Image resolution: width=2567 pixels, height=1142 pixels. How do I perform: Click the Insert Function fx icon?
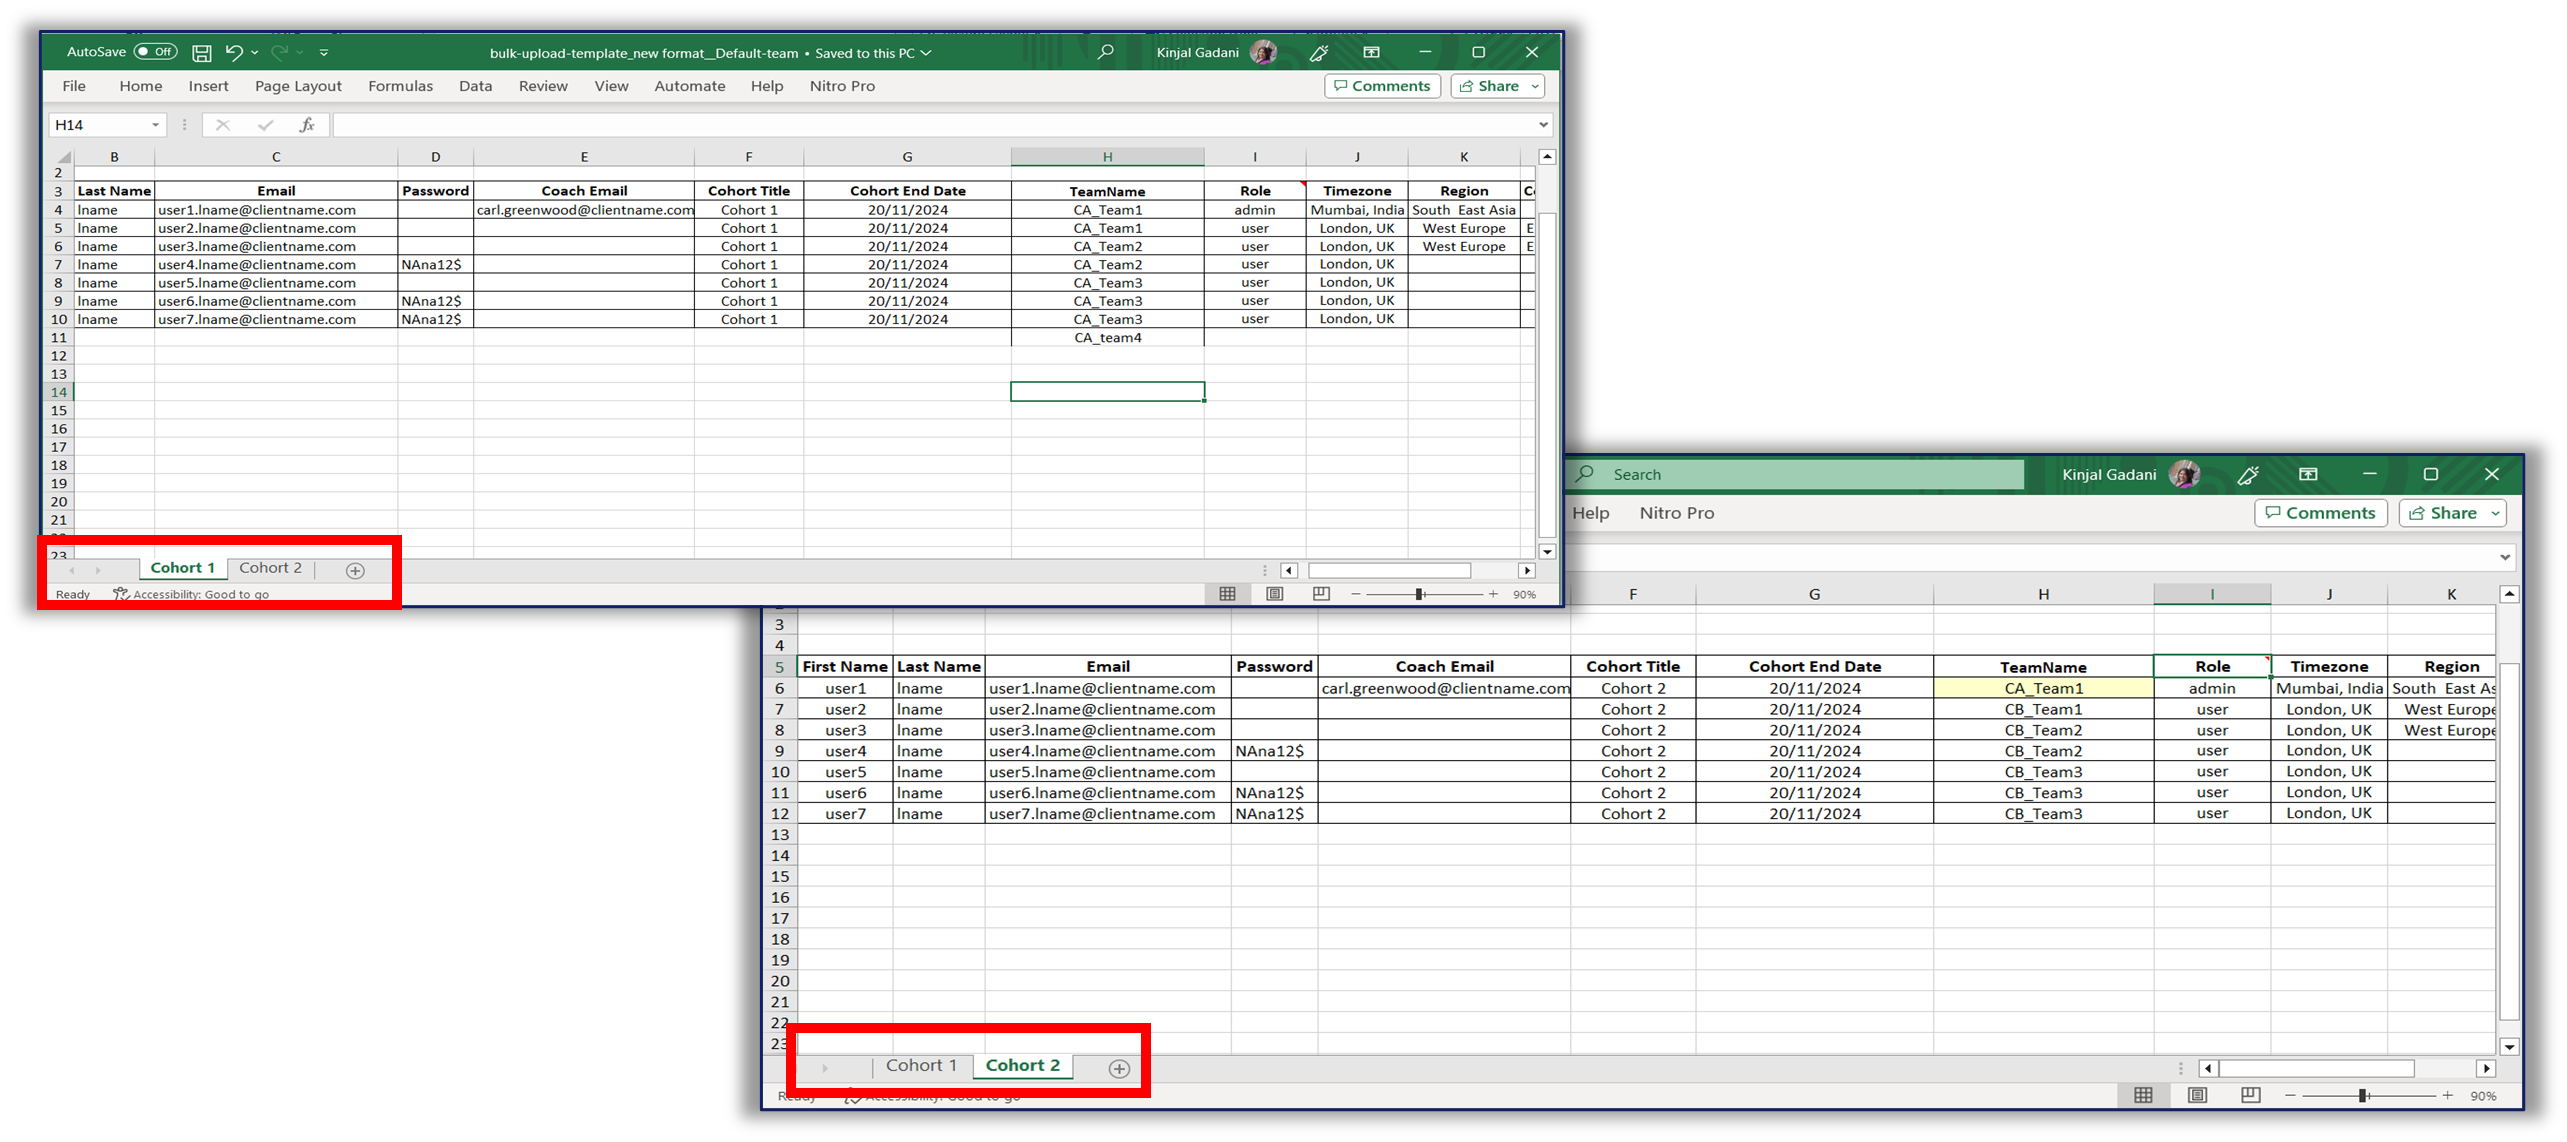[307, 125]
